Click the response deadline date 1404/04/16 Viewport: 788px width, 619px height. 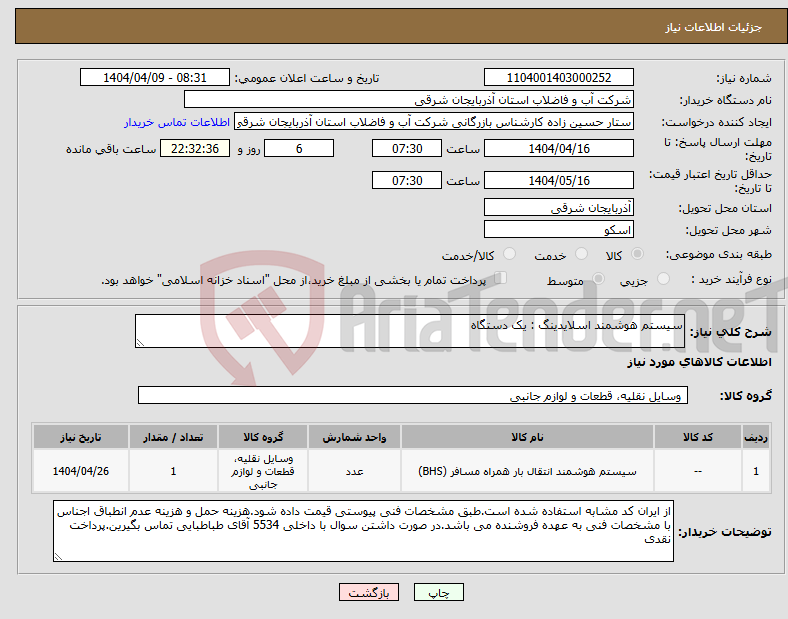click(x=558, y=148)
